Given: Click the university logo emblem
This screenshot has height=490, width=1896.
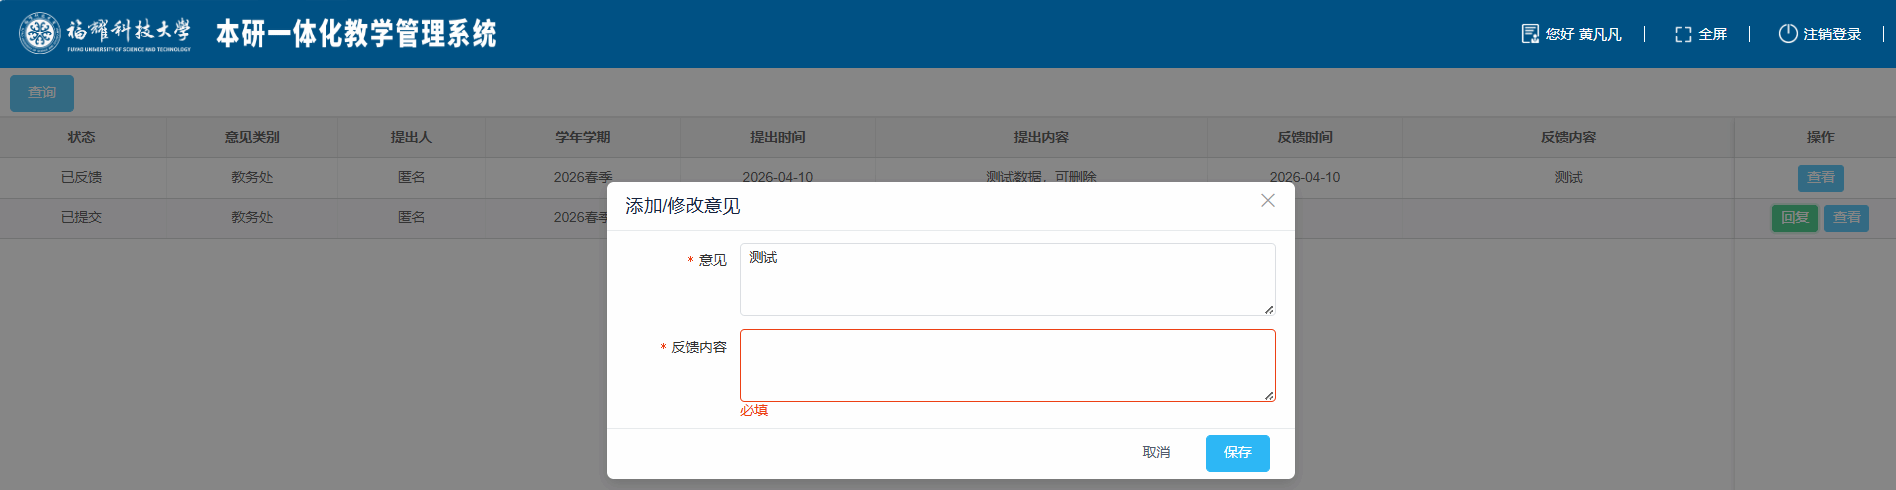Looking at the screenshot, I should pos(40,33).
